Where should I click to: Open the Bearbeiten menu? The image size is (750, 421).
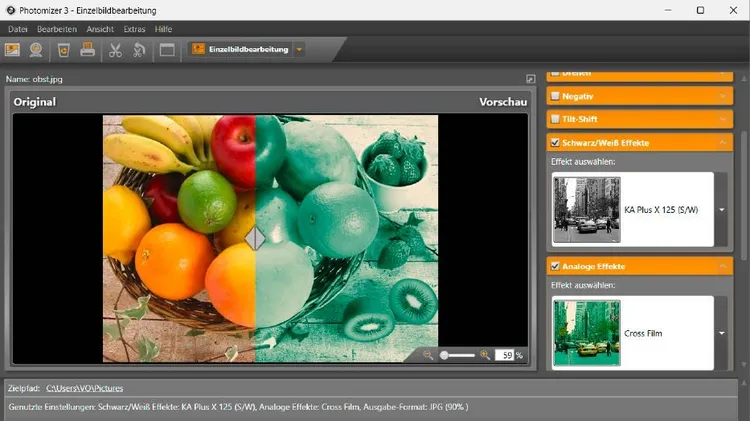pos(57,29)
